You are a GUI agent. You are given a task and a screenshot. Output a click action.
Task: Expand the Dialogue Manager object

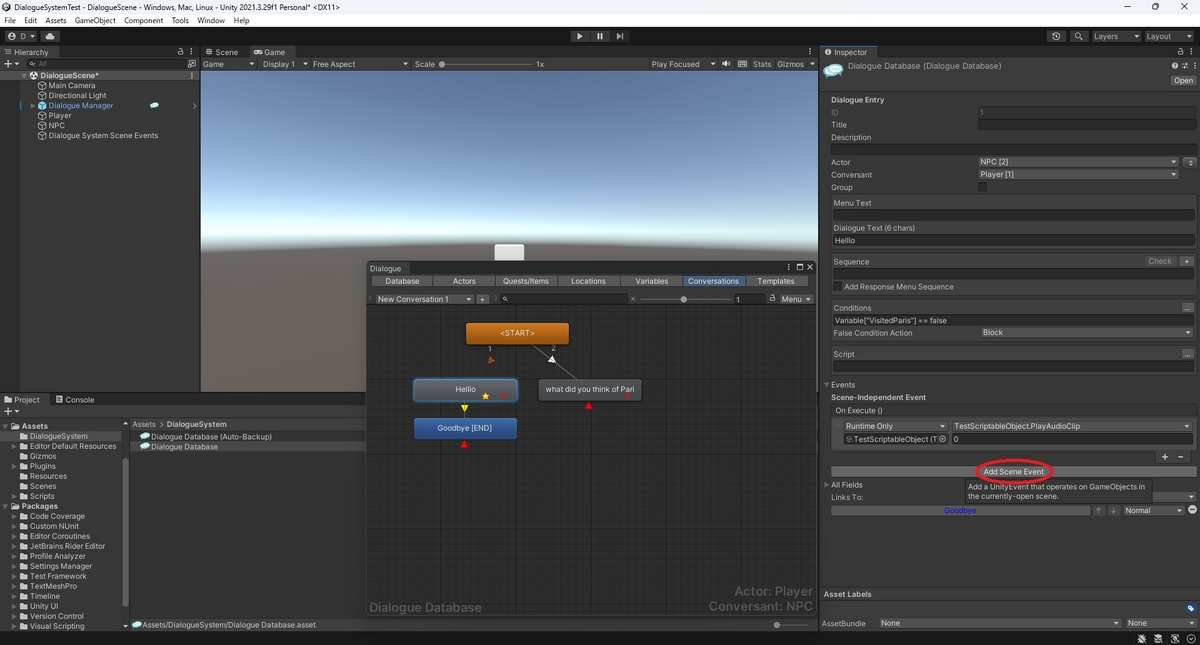(x=33, y=105)
